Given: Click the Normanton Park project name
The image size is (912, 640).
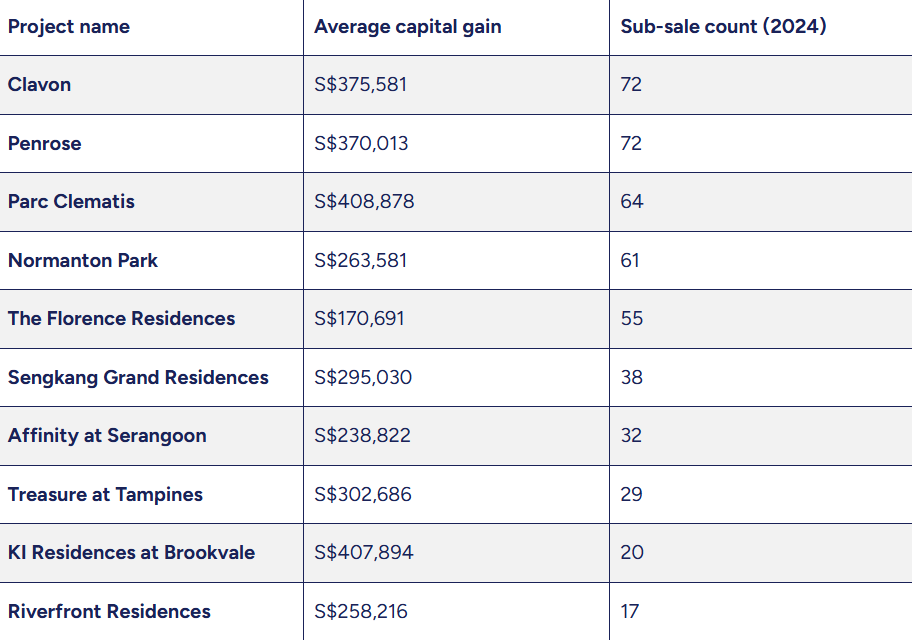Looking at the screenshot, I should pyautogui.click(x=83, y=260).
